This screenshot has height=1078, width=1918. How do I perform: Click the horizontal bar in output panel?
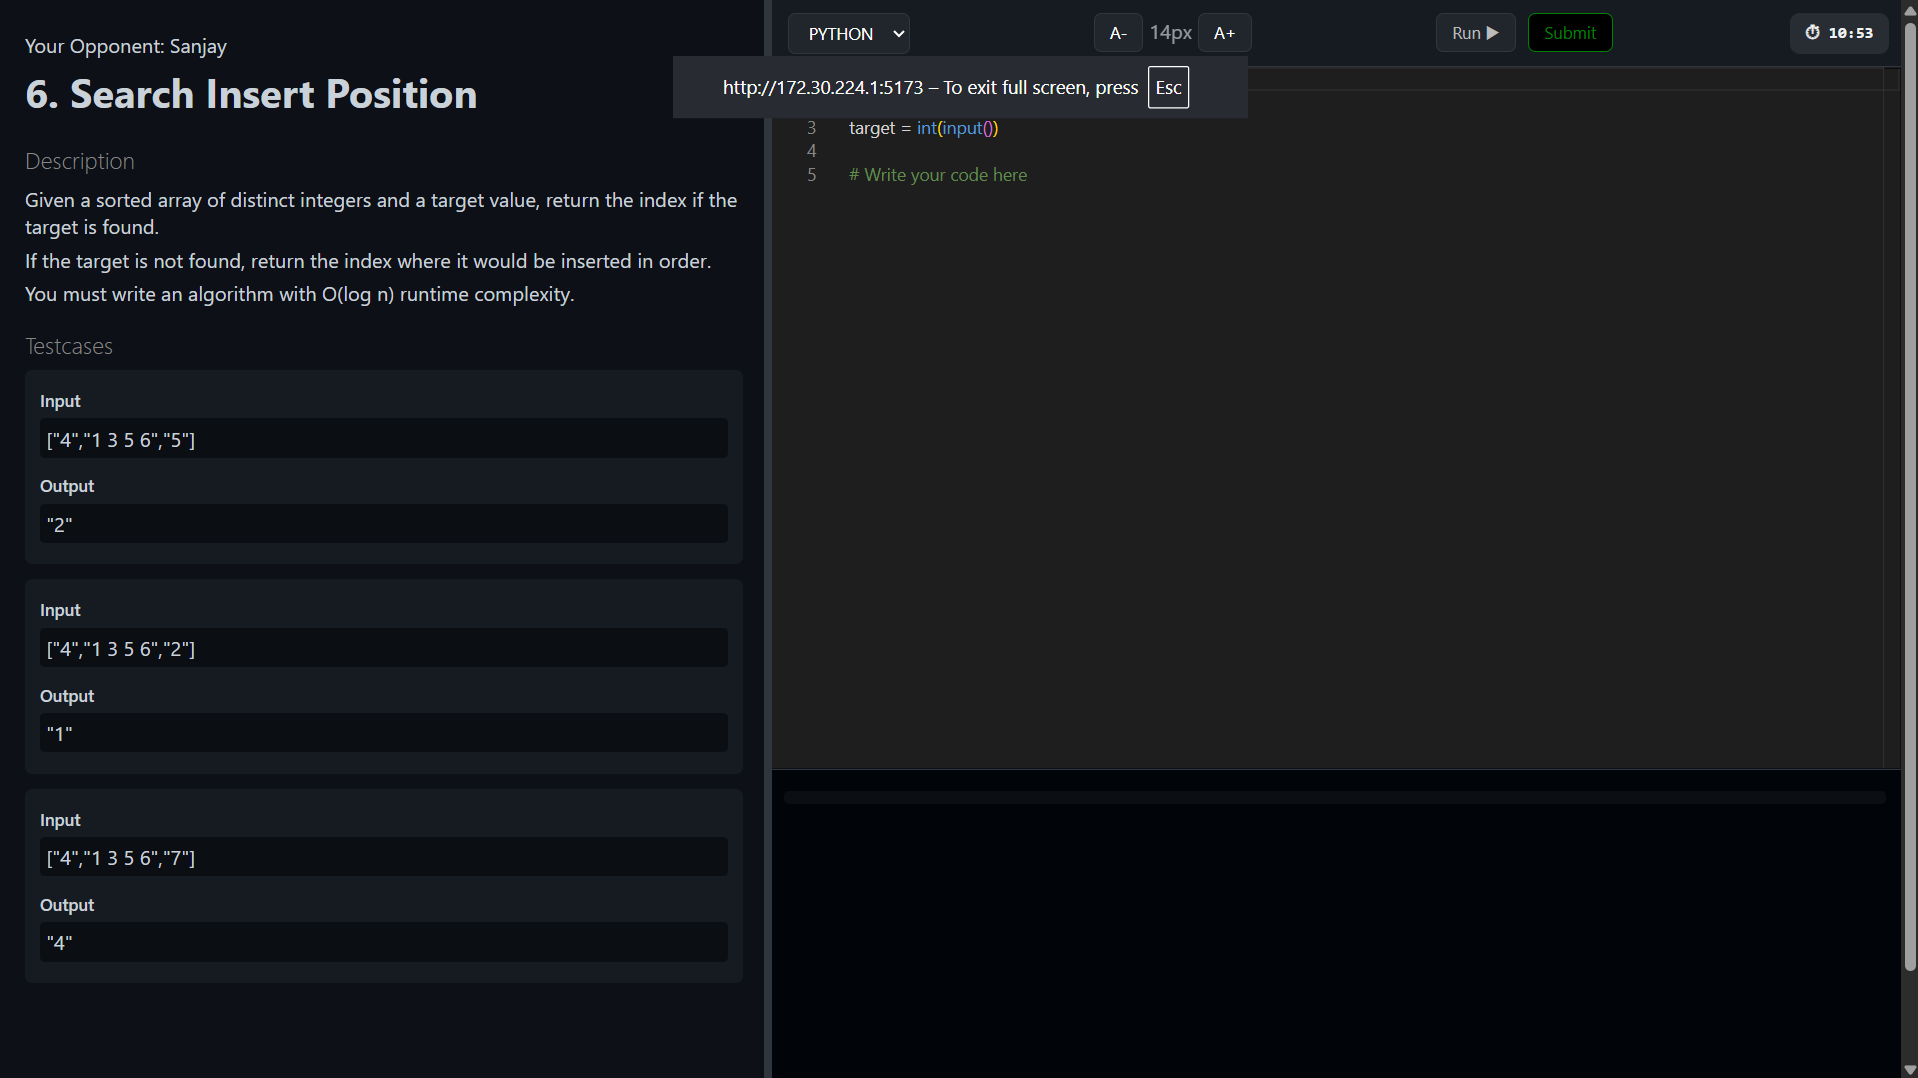click(1335, 797)
